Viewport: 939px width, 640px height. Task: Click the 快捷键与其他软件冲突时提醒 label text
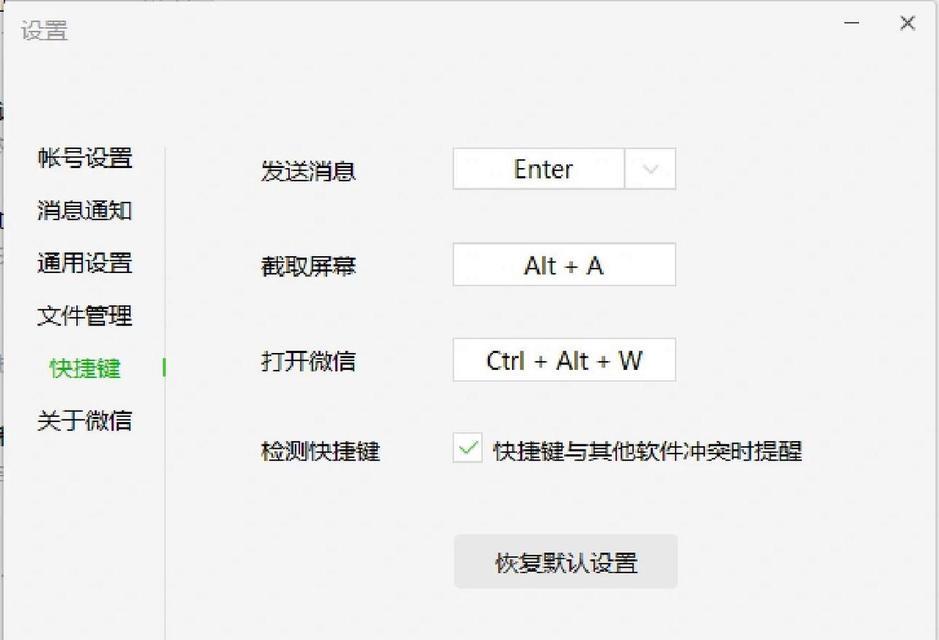pyautogui.click(x=648, y=451)
